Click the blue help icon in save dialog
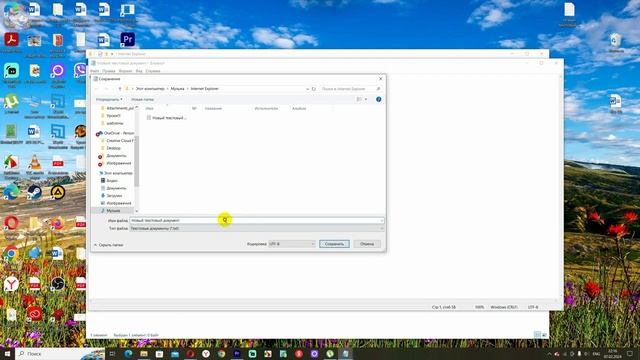 click(x=379, y=99)
